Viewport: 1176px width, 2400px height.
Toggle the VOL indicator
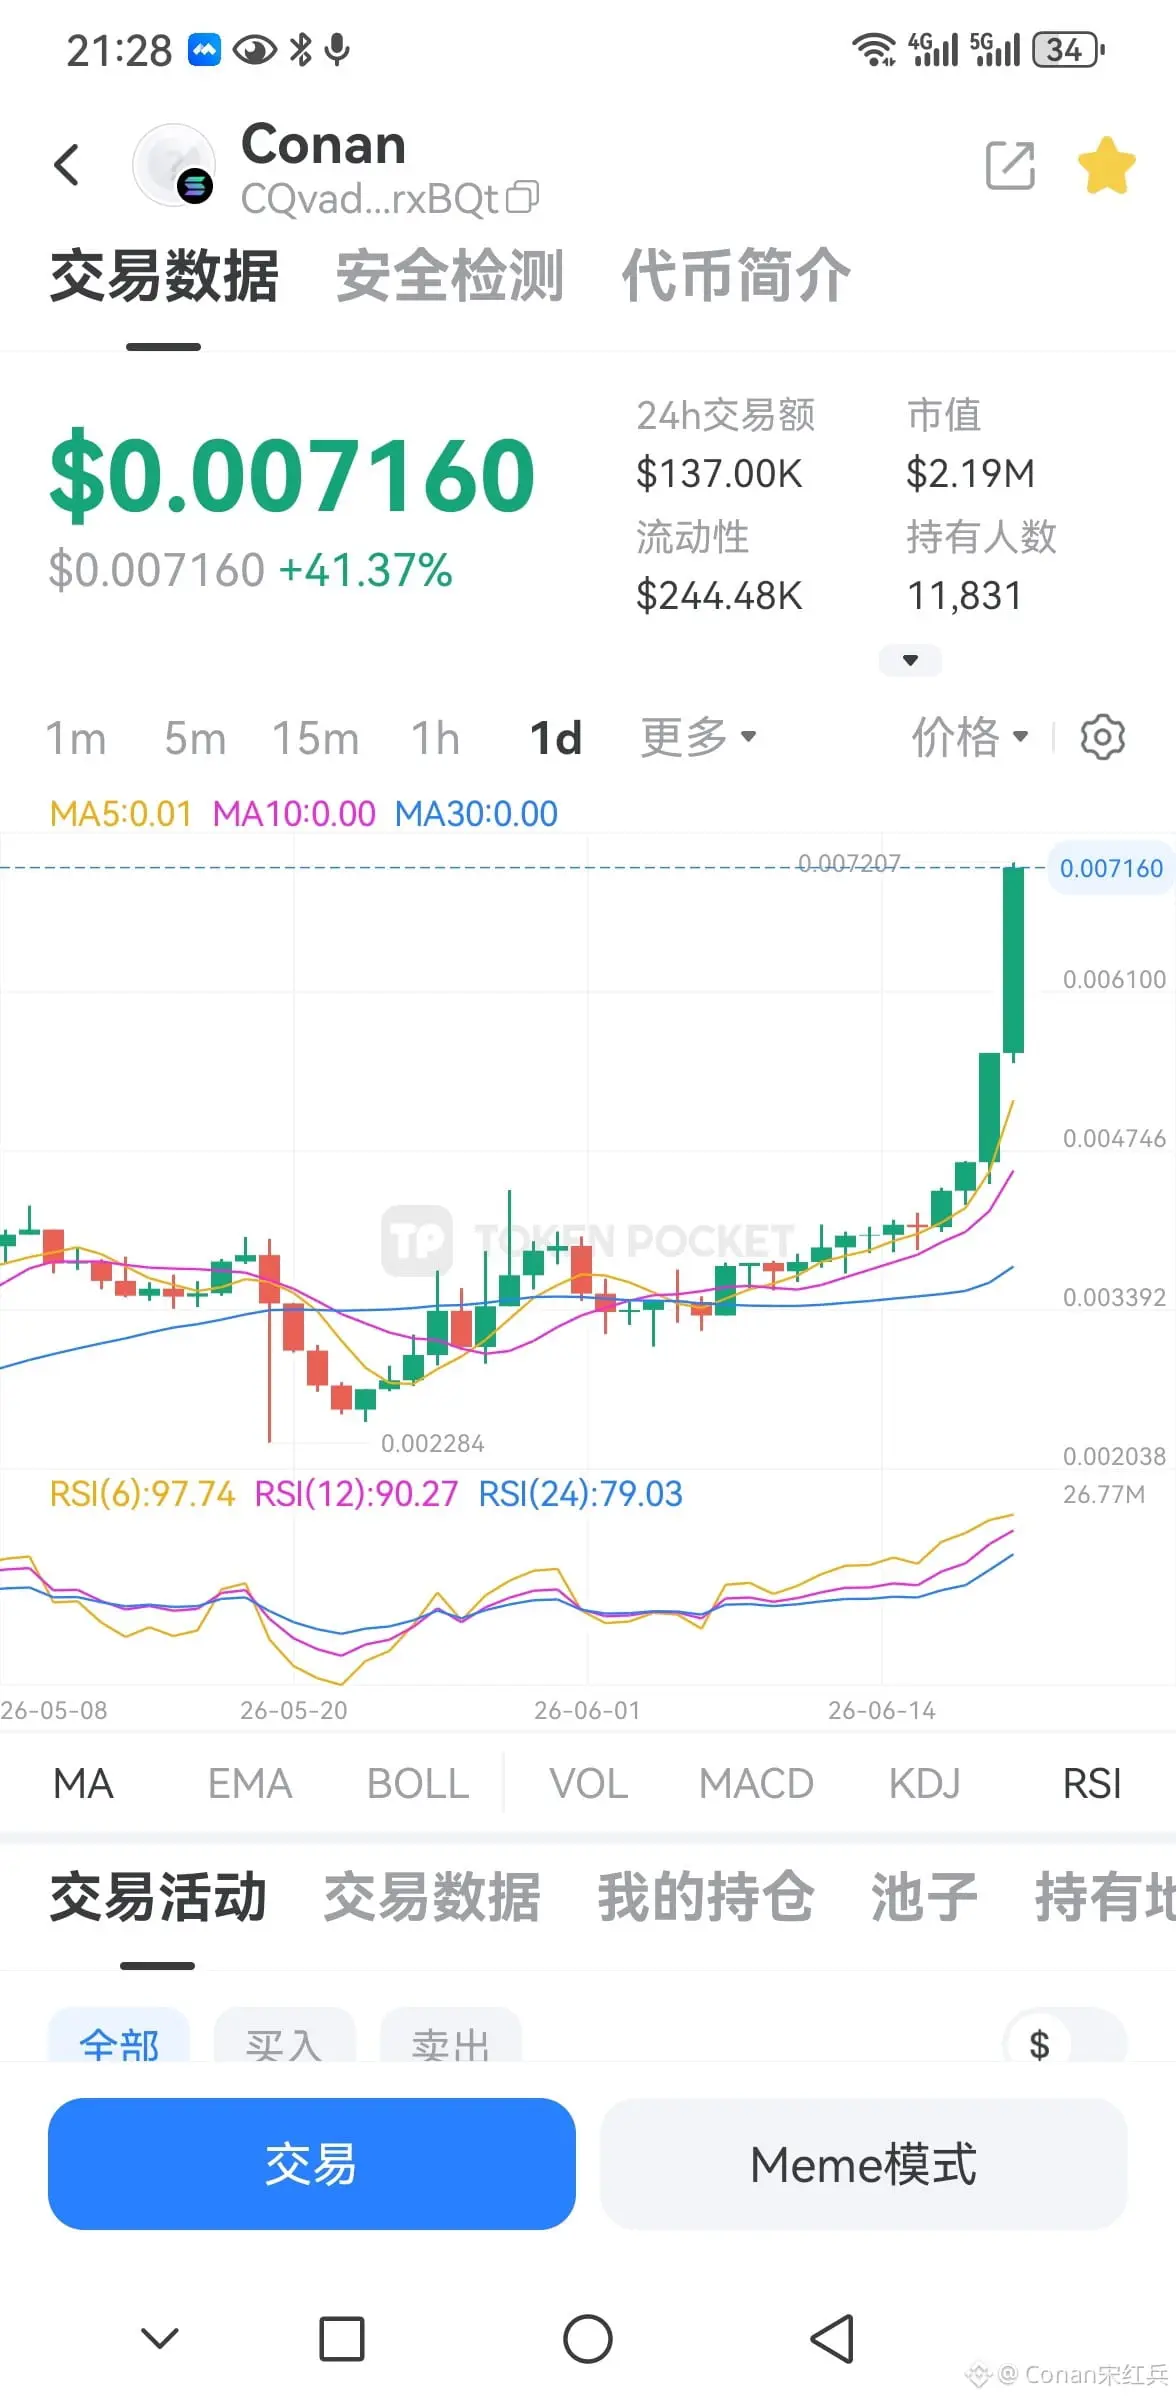589,1784
